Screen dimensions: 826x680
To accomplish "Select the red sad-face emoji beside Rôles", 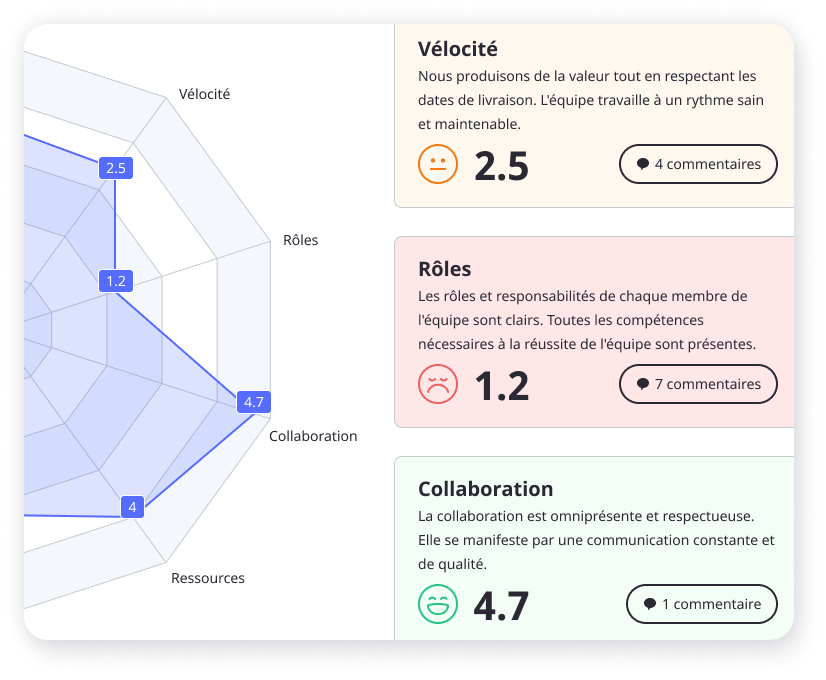I will point(437,384).
